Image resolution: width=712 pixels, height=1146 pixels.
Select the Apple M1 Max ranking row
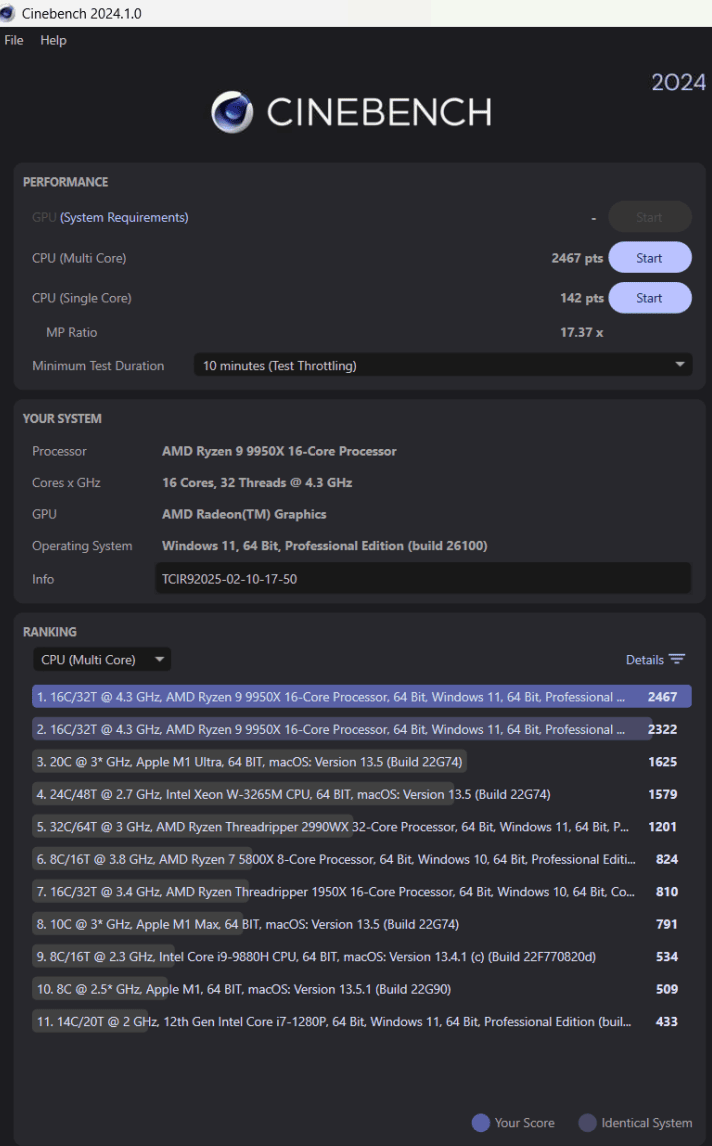(362, 924)
